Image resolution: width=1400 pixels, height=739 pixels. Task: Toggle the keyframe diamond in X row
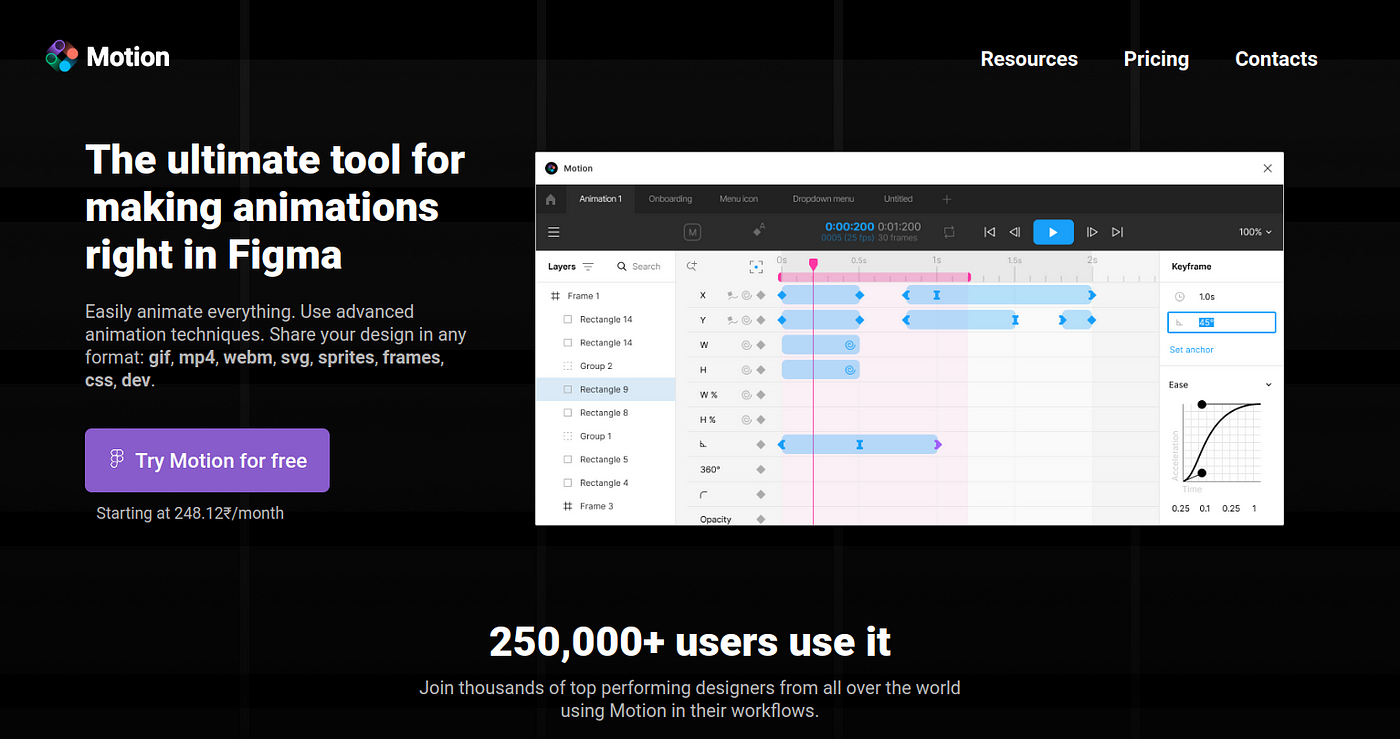click(761, 295)
